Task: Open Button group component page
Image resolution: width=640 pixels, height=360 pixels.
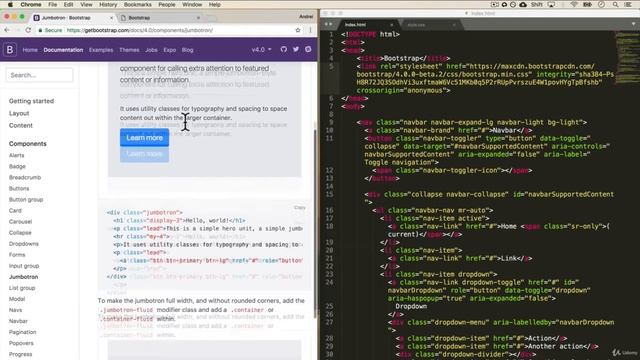Action: click(x=26, y=200)
